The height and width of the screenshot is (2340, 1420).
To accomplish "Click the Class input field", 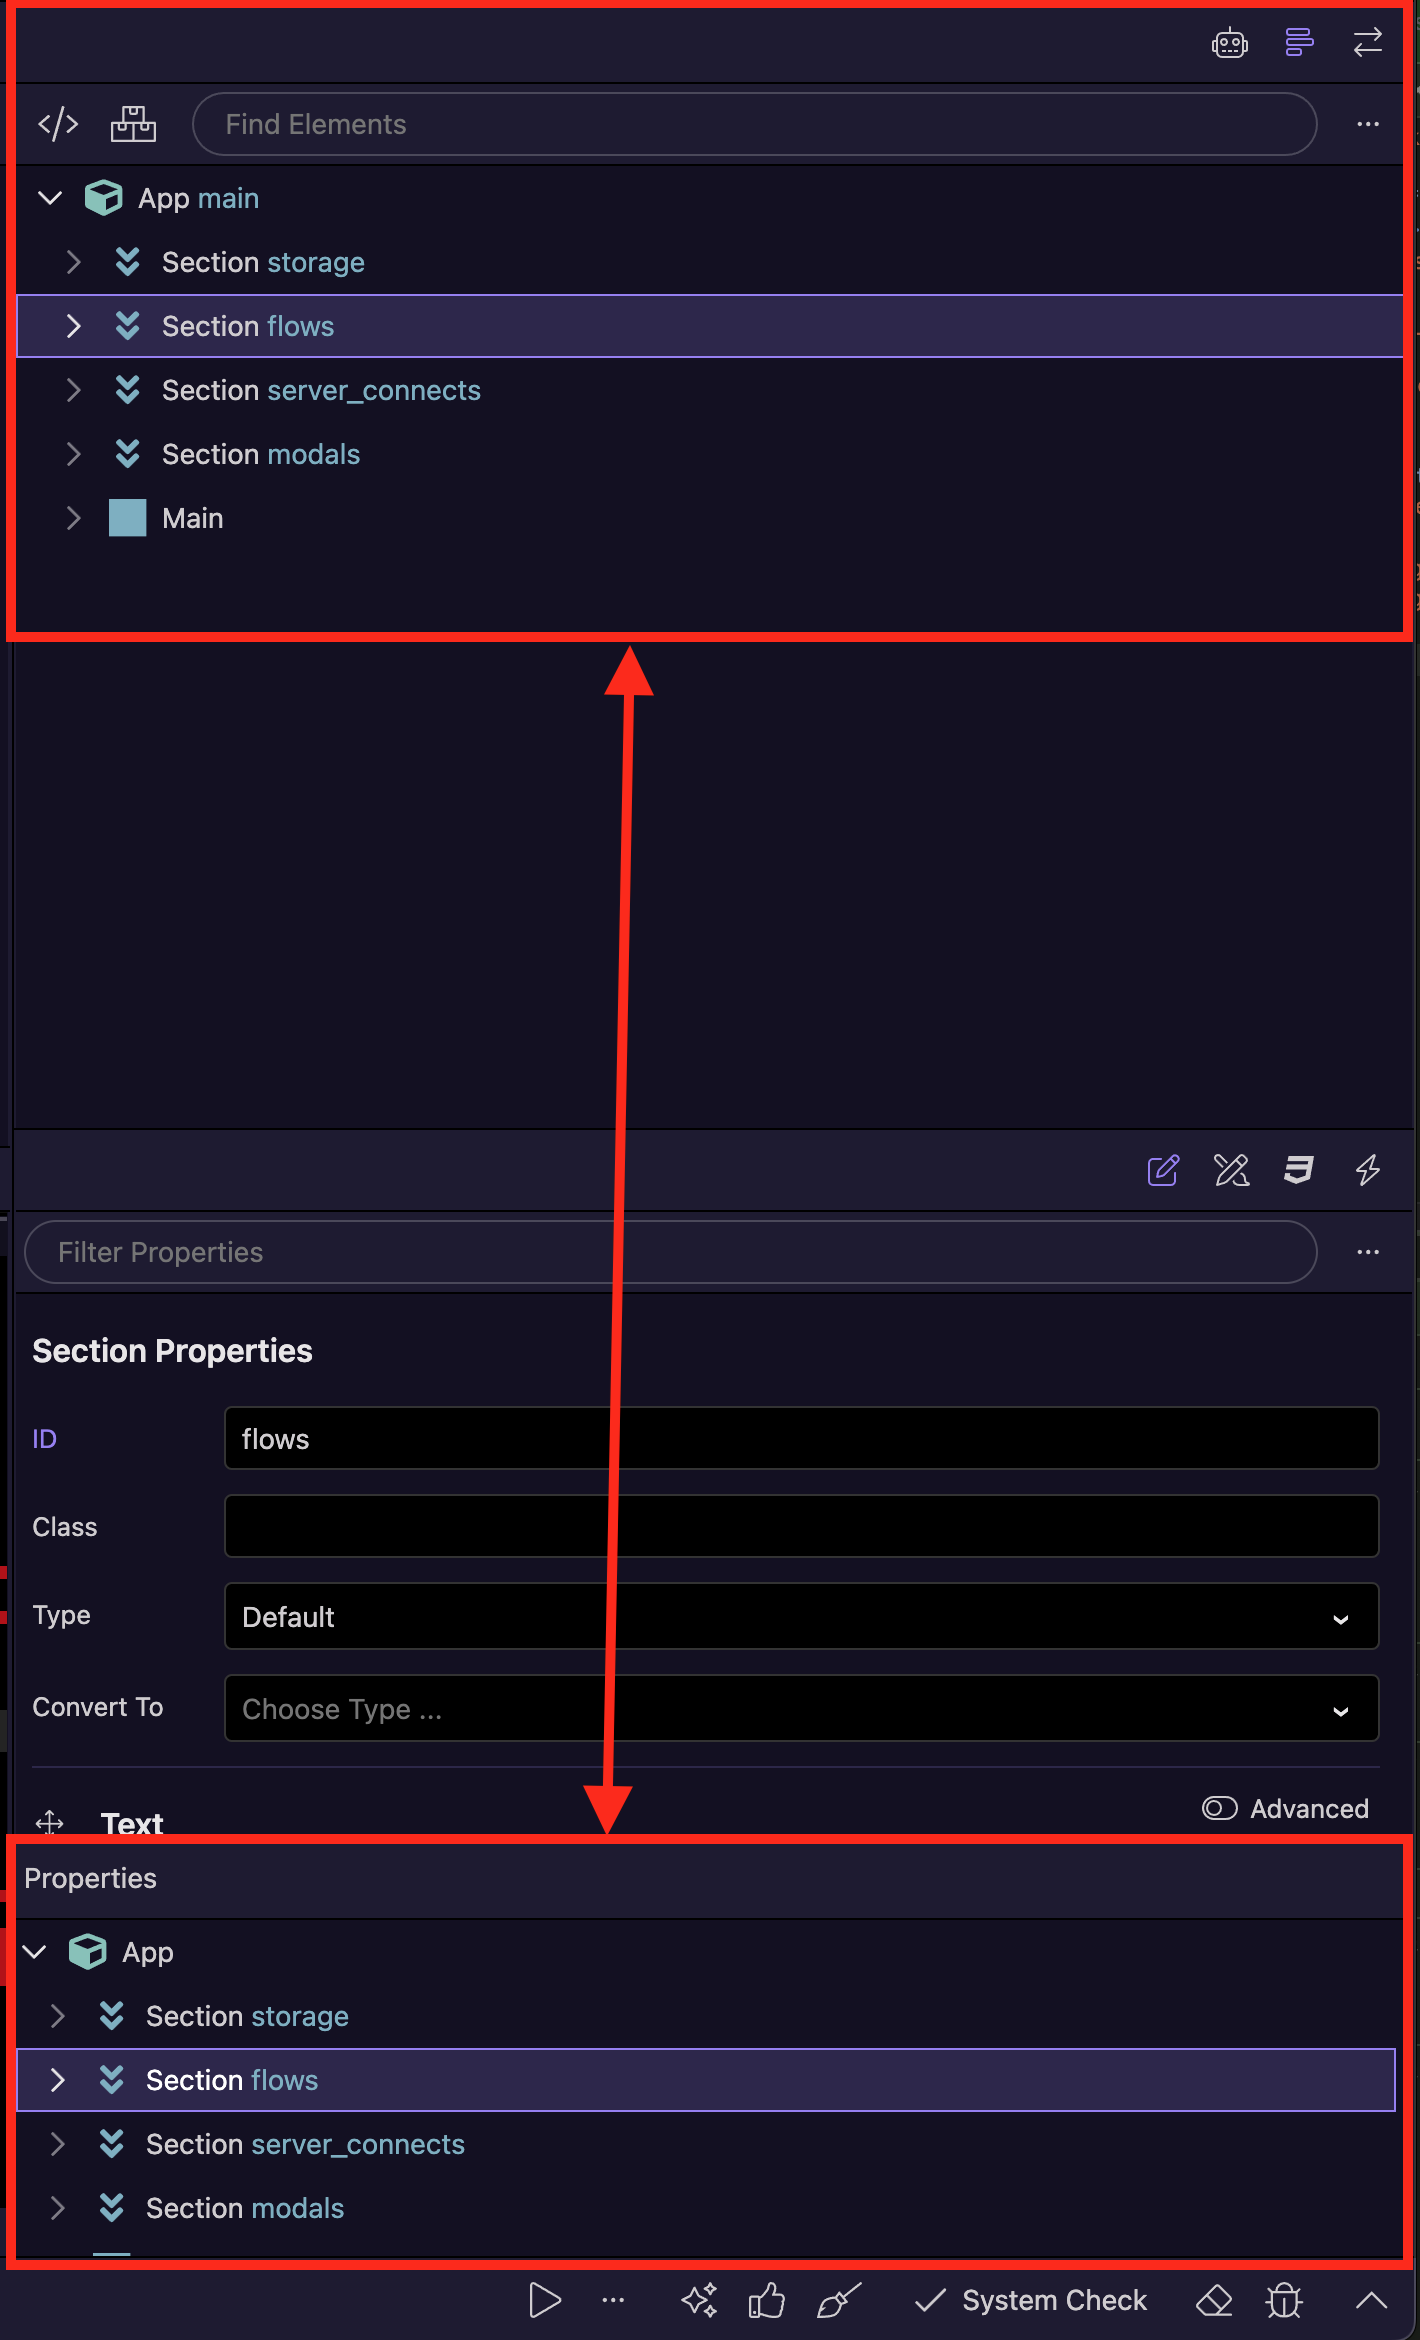I will 801,1526.
